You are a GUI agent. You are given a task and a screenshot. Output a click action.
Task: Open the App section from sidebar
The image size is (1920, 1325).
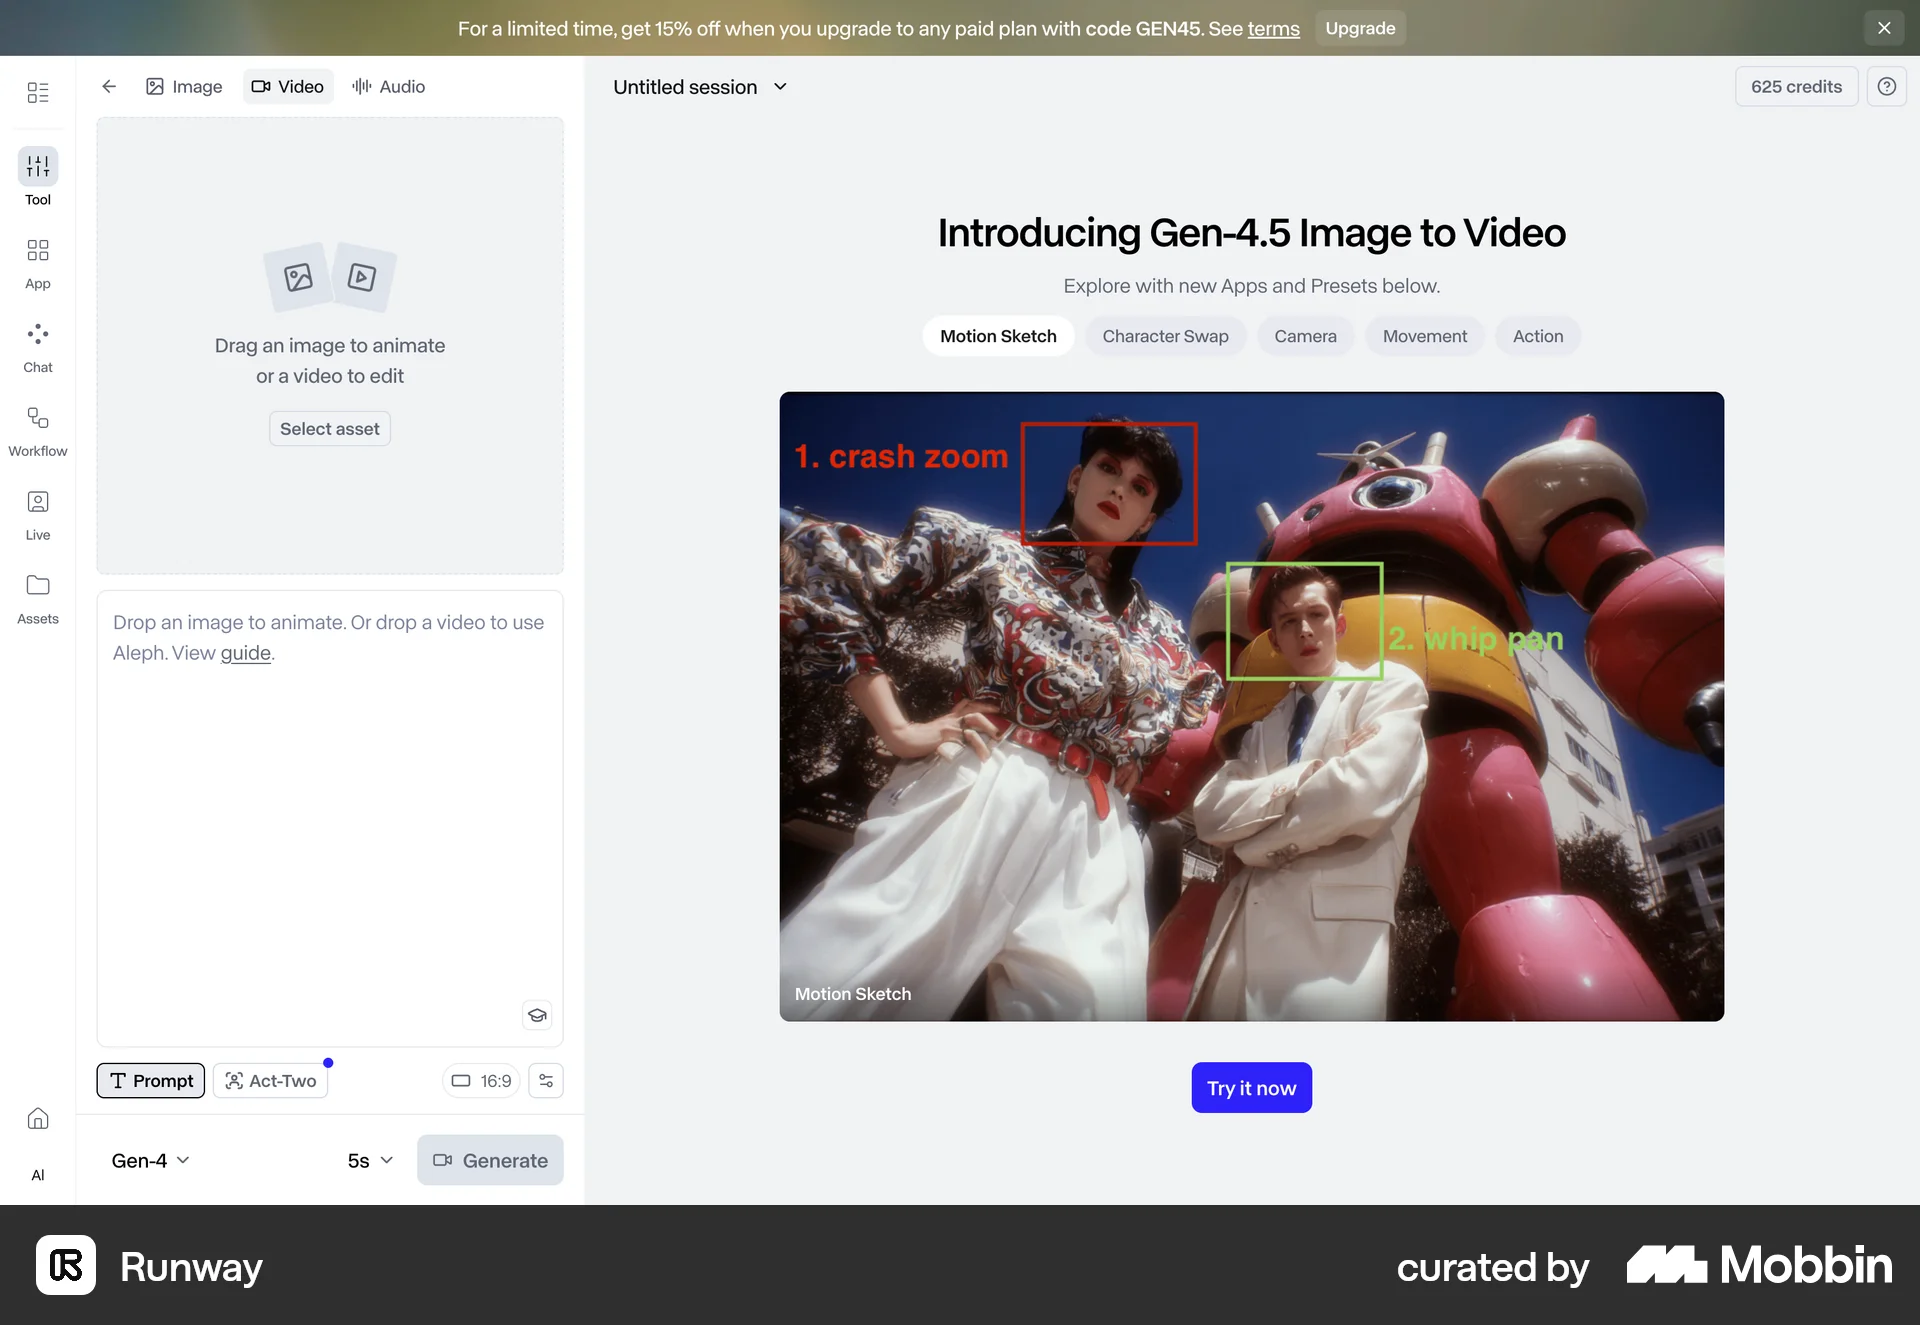(38, 262)
